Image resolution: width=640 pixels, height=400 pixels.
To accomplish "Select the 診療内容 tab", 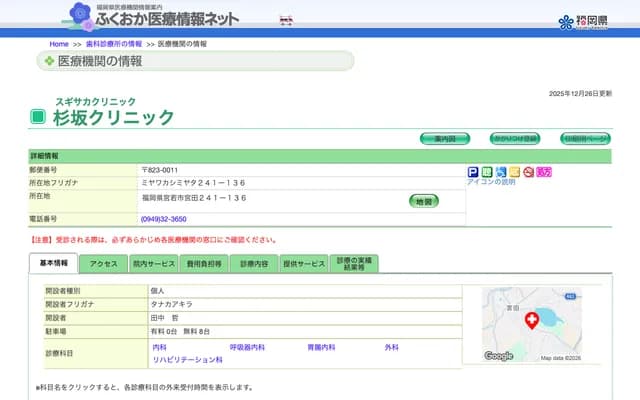I will pos(253,264).
